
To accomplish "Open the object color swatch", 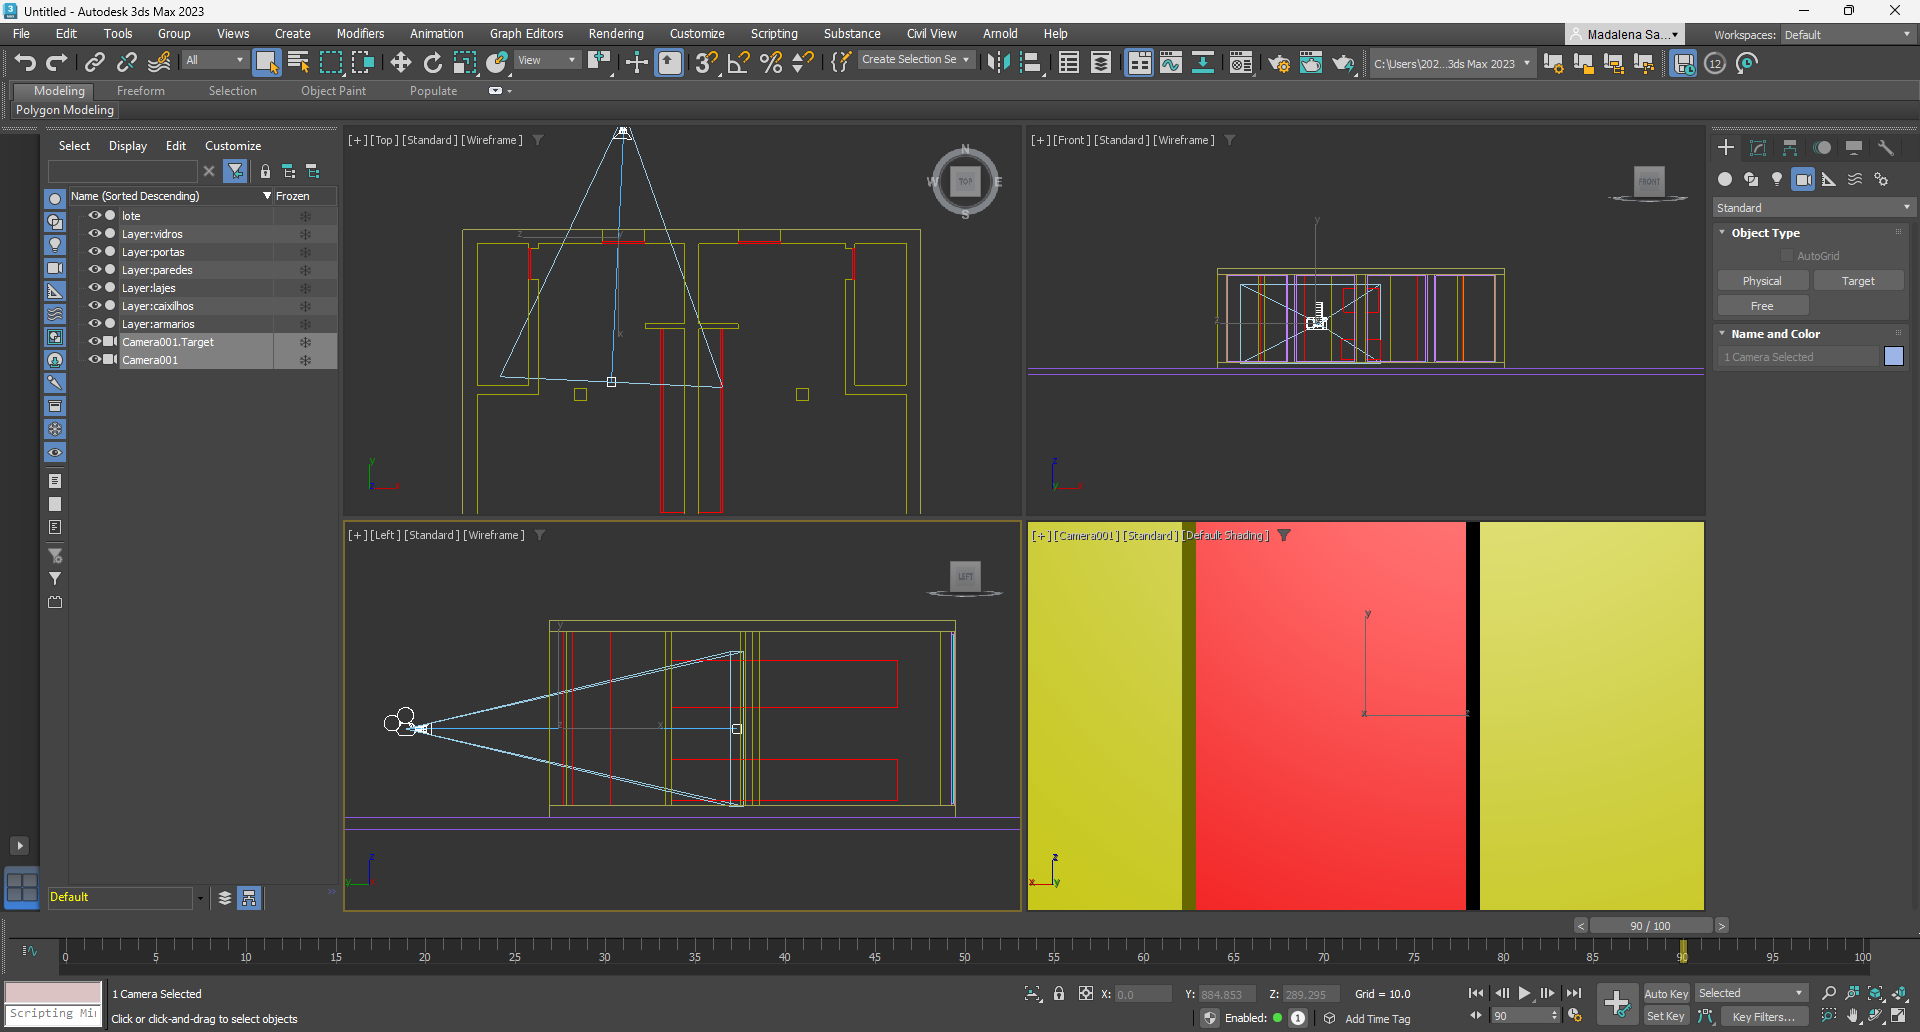I will pos(1893,357).
